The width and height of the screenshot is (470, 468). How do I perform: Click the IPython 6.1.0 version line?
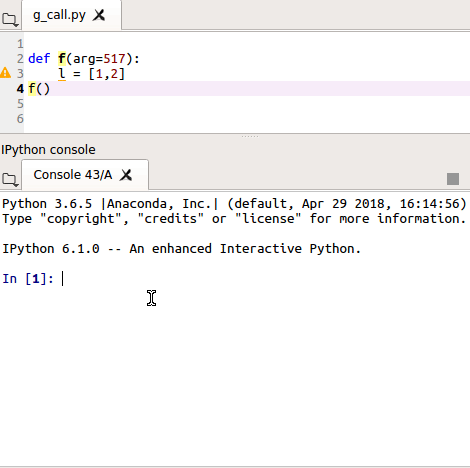click(x=181, y=249)
